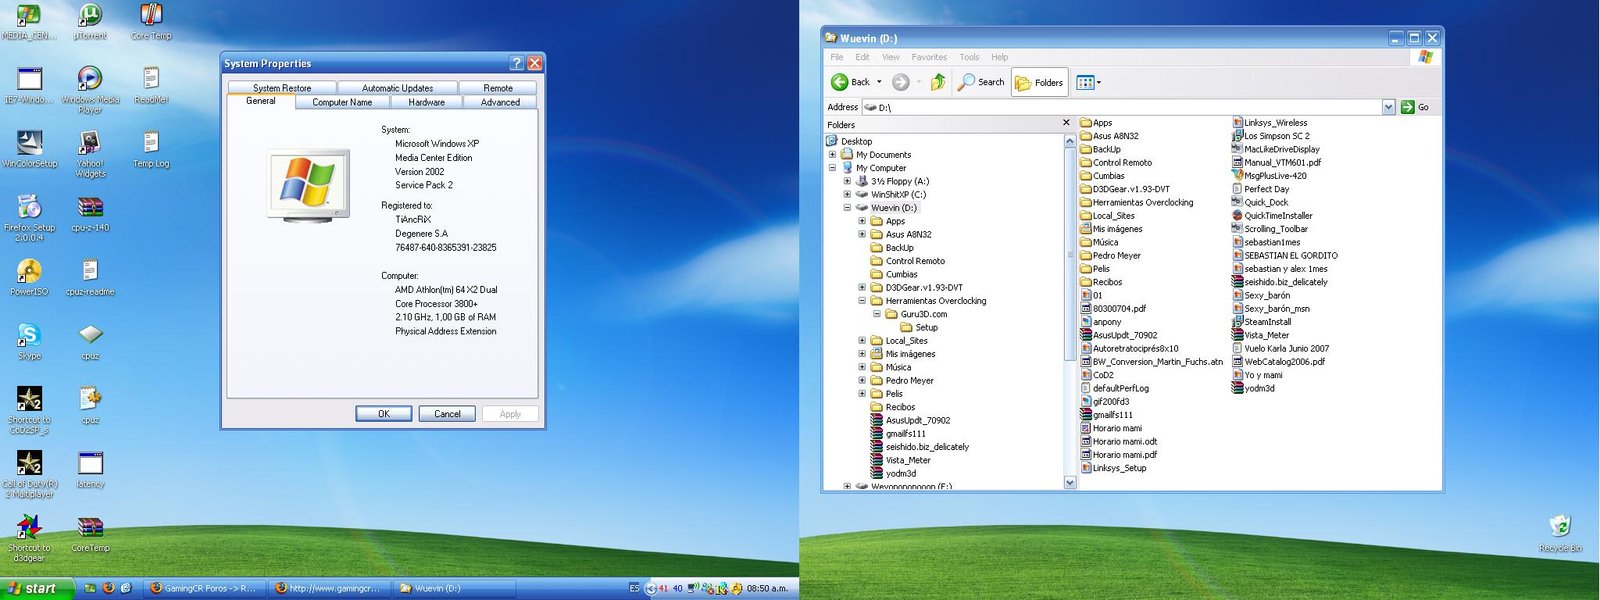Open the Address bar dropdown arrow

pos(1388,107)
